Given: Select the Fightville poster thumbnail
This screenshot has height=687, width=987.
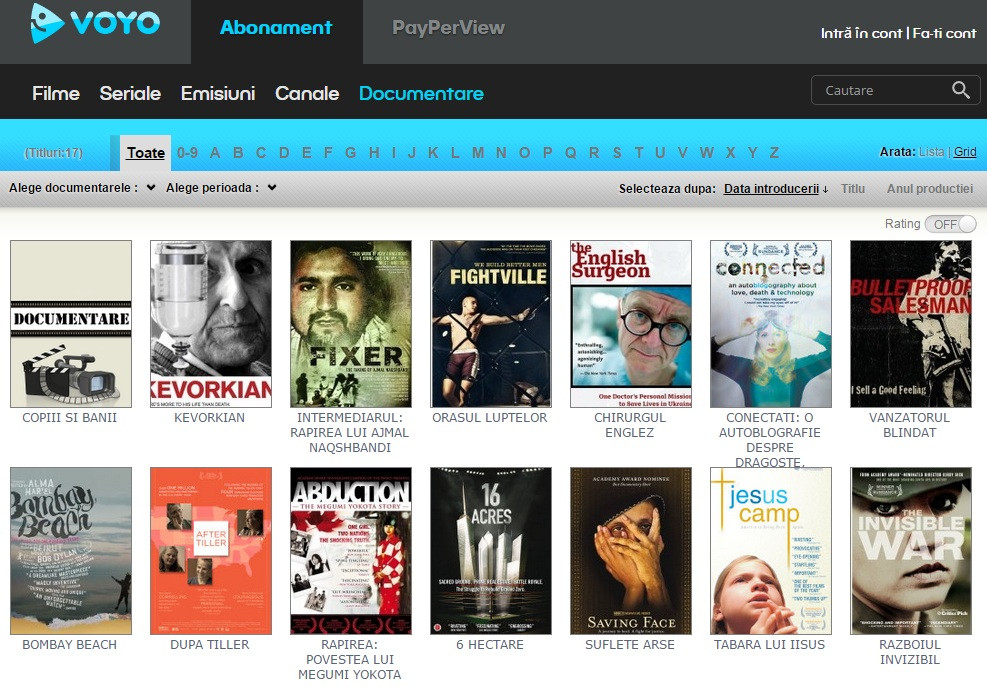Looking at the screenshot, I should click(490, 323).
